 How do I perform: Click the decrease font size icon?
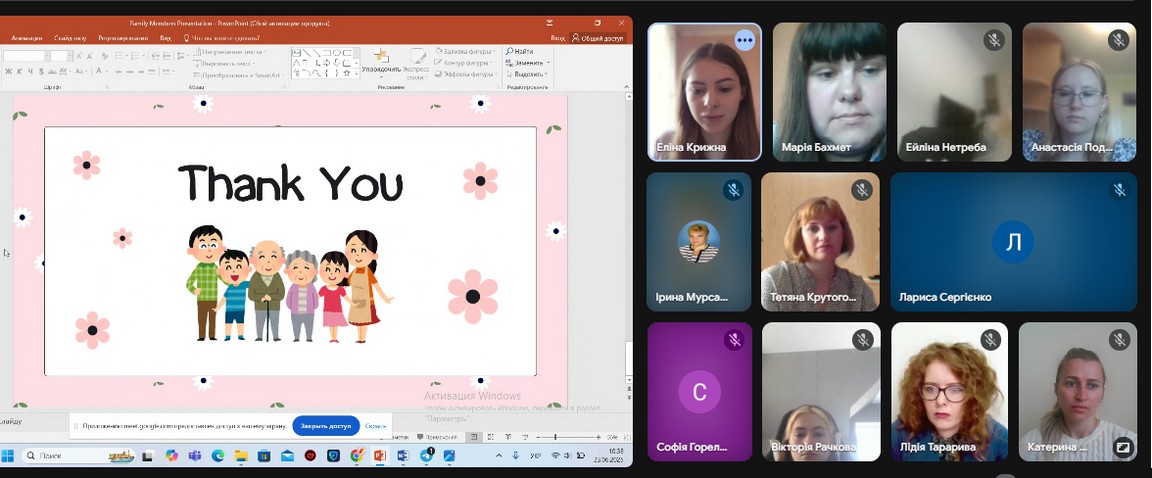[90, 56]
